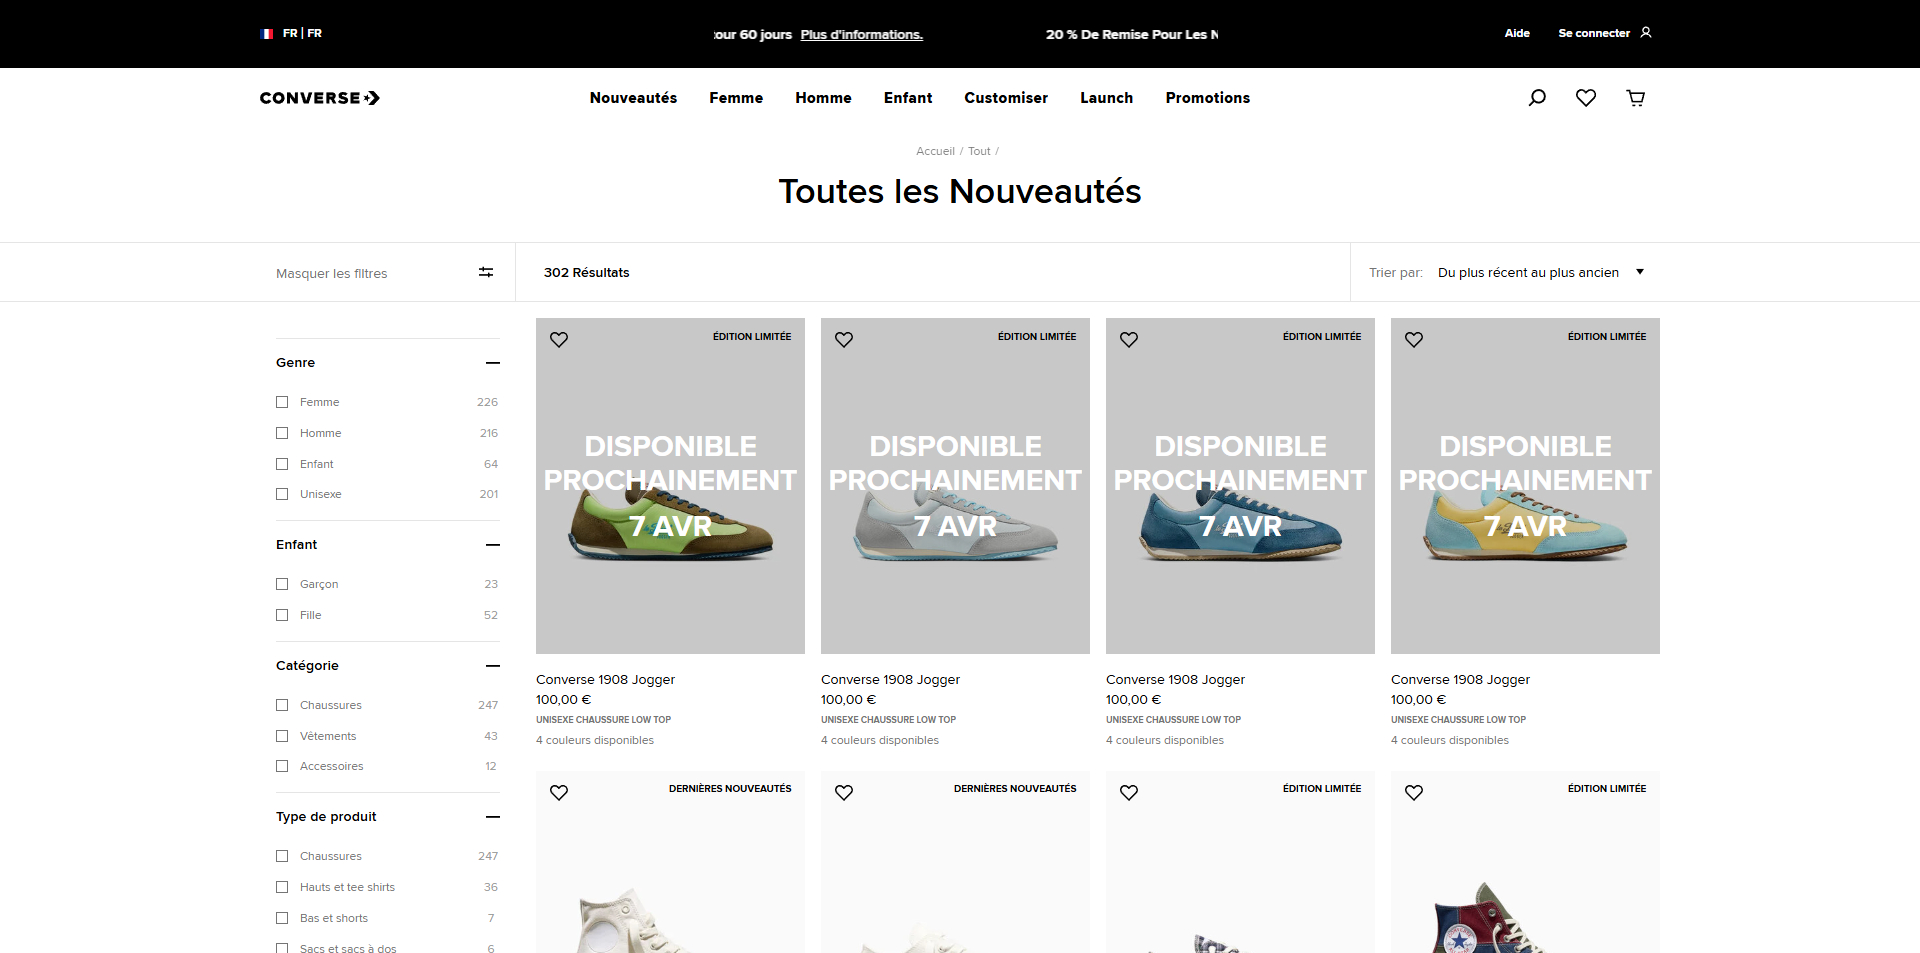Viewport: 1920px width, 953px height.
Task: Open the green Converse 1908 Jogger thumbnail
Action: pos(670,486)
